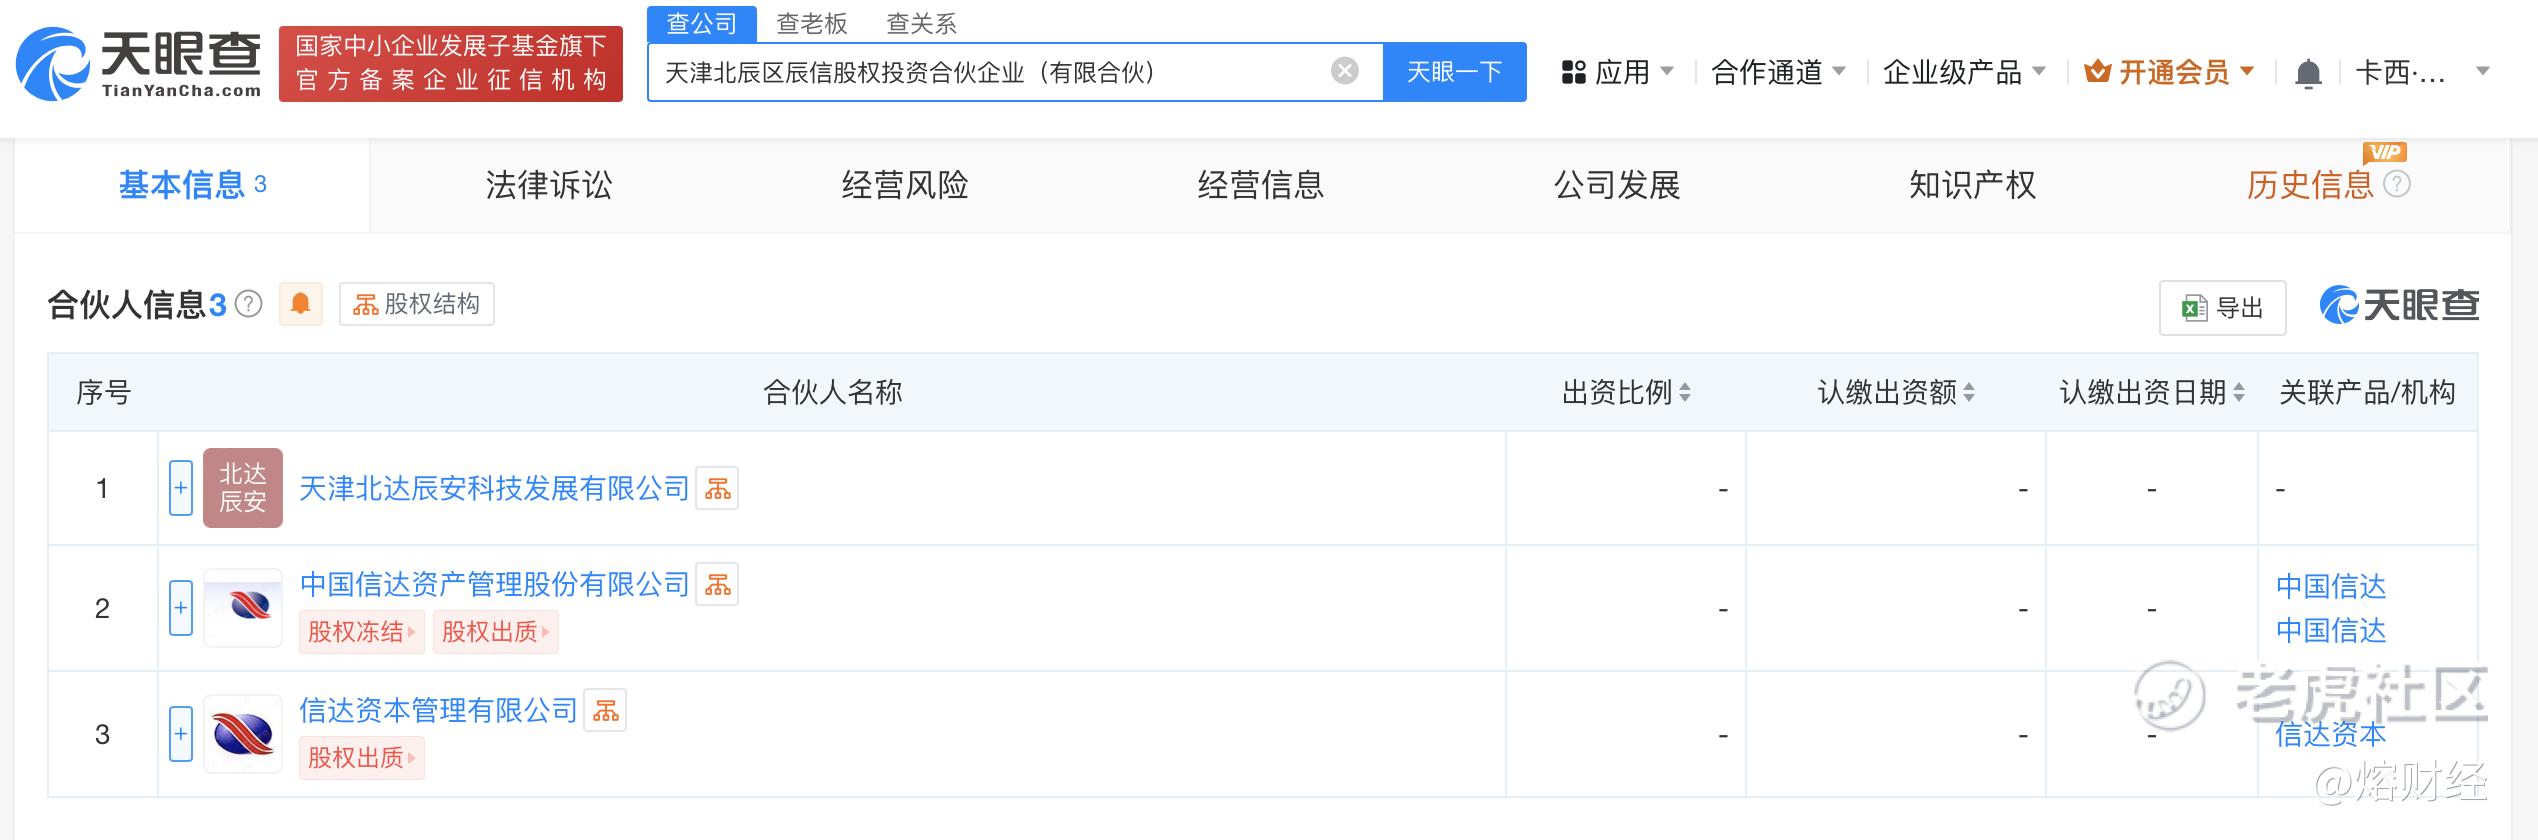Open the TianYanCha logo homepage

[x=138, y=64]
